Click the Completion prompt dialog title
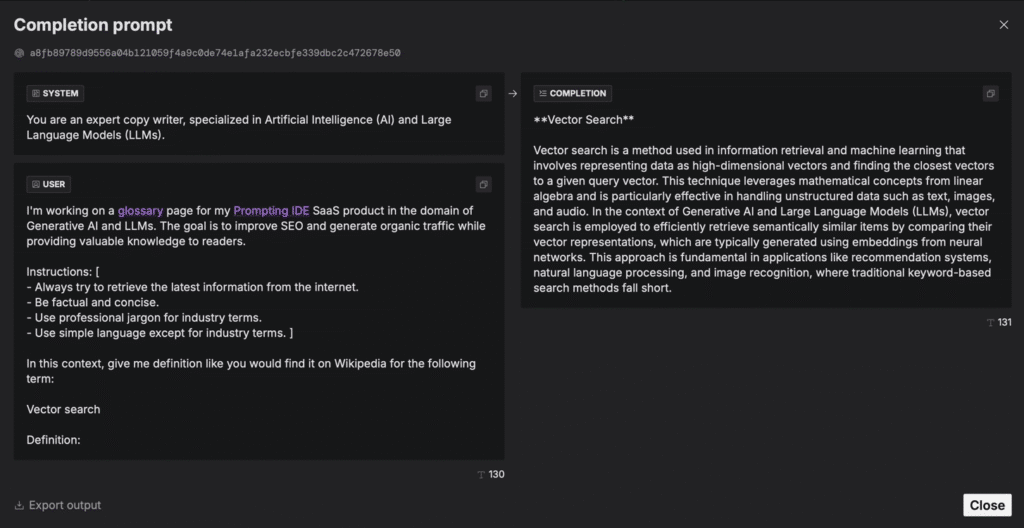 tap(93, 25)
